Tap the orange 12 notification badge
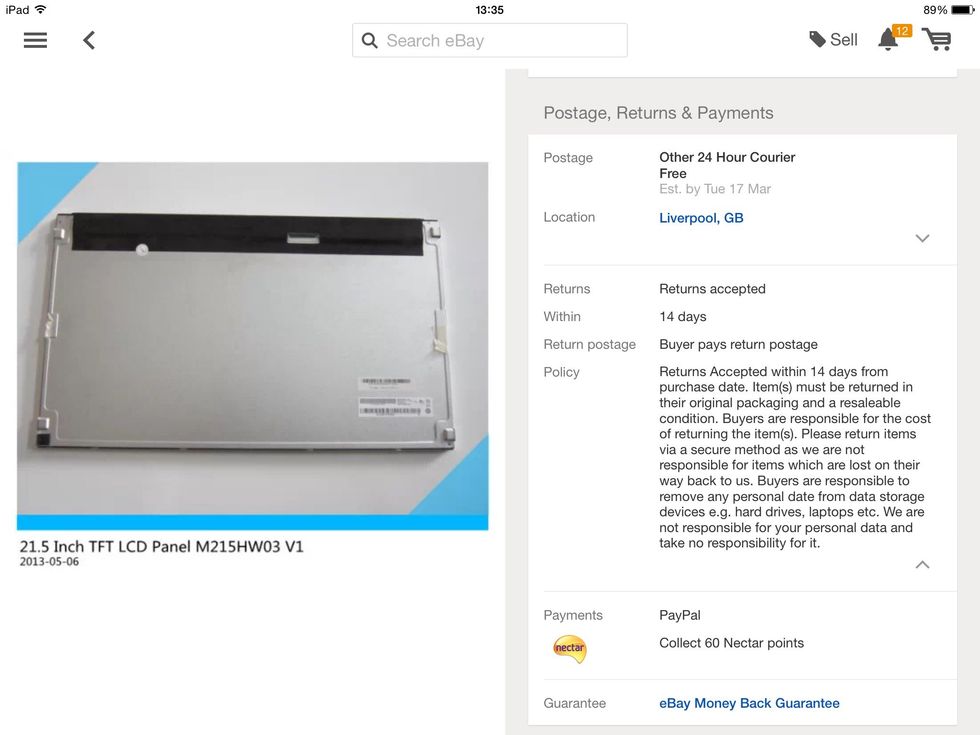Image resolution: width=980 pixels, height=735 pixels. (x=902, y=31)
